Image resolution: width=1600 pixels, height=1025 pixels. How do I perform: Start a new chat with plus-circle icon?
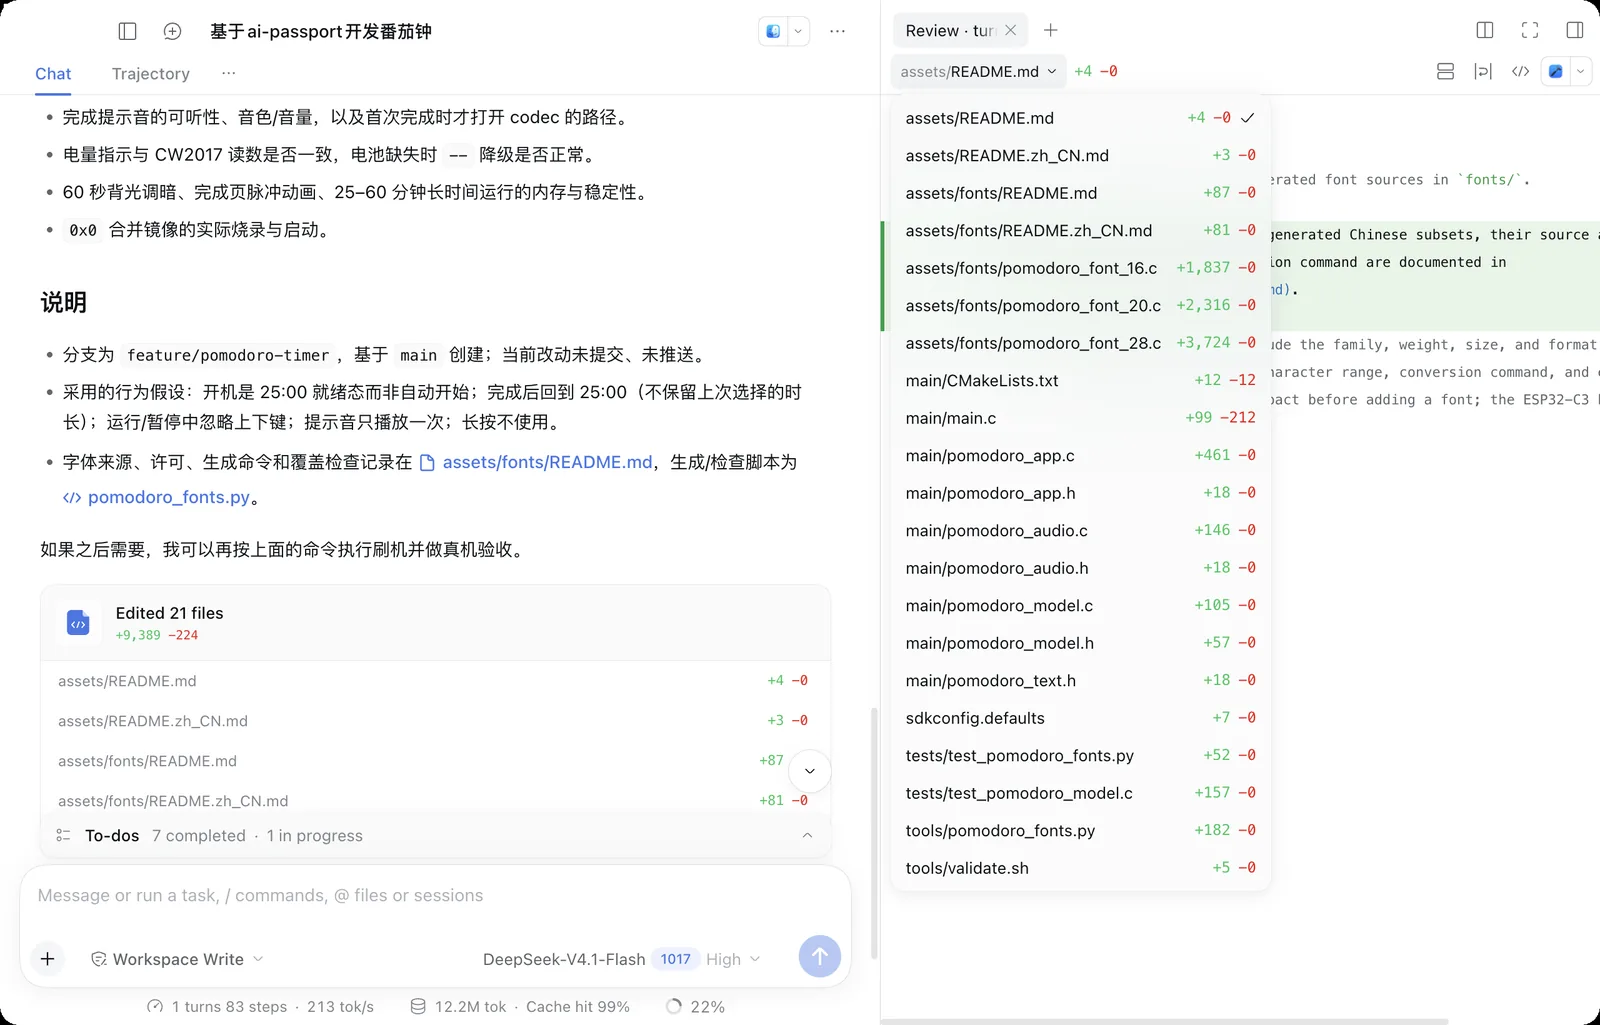click(172, 31)
